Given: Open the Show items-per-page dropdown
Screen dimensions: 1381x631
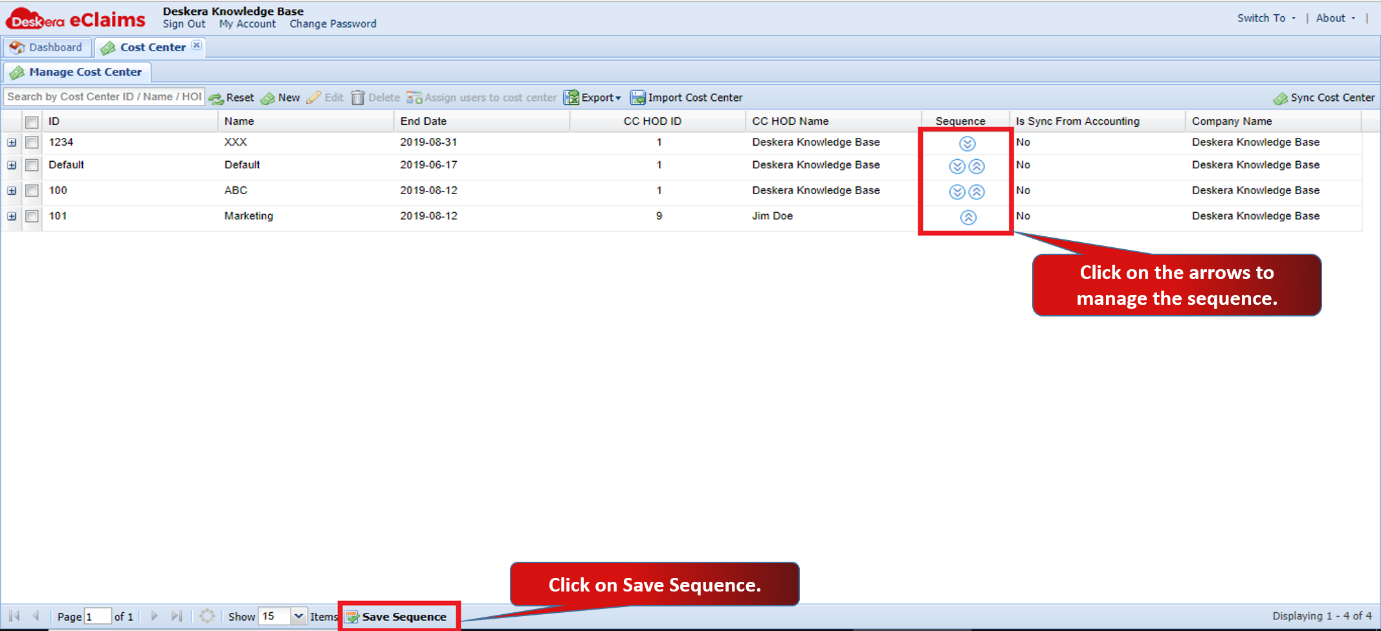Looking at the screenshot, I should [299, 617].
